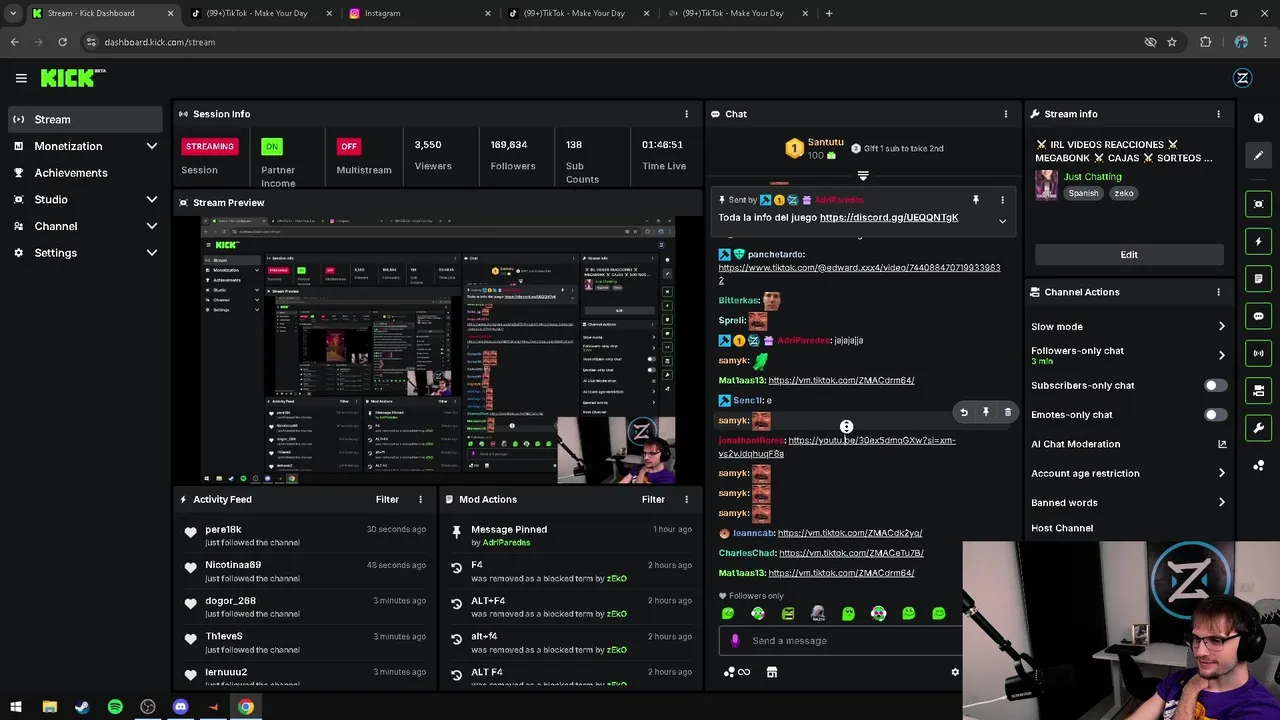Click the Kick logo in the header
Viewport: 1280px width, 720px height.
click(73, 78)
